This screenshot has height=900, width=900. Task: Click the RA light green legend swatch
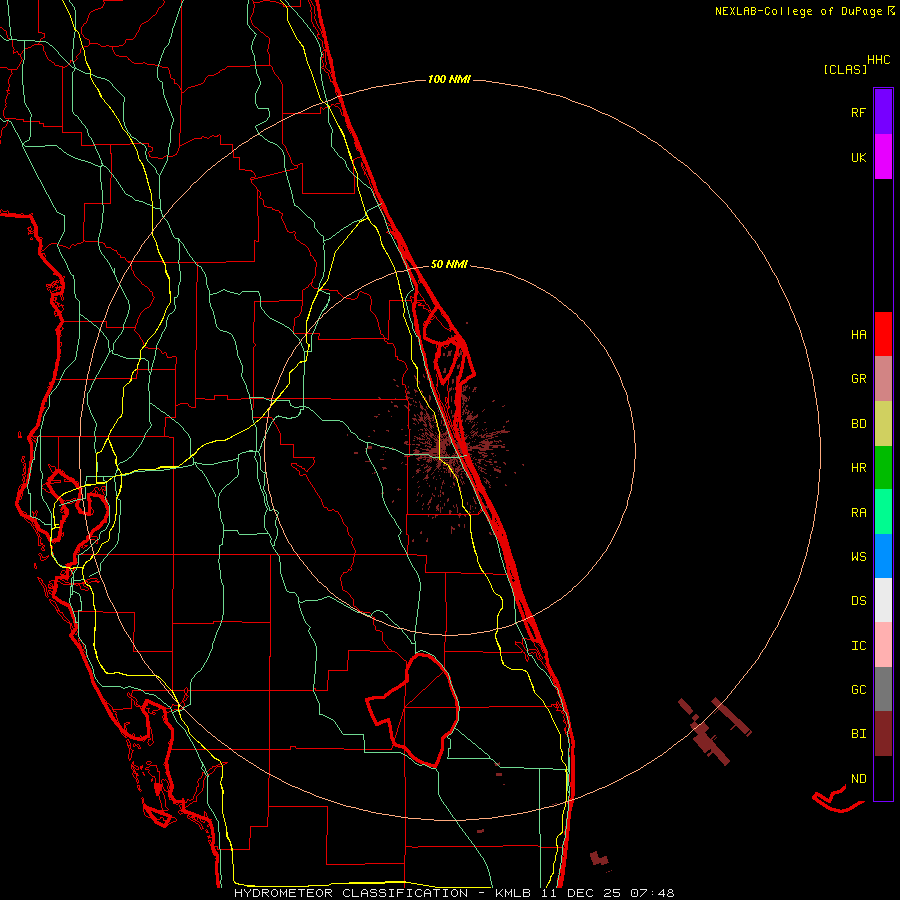(x=883, y=512)
